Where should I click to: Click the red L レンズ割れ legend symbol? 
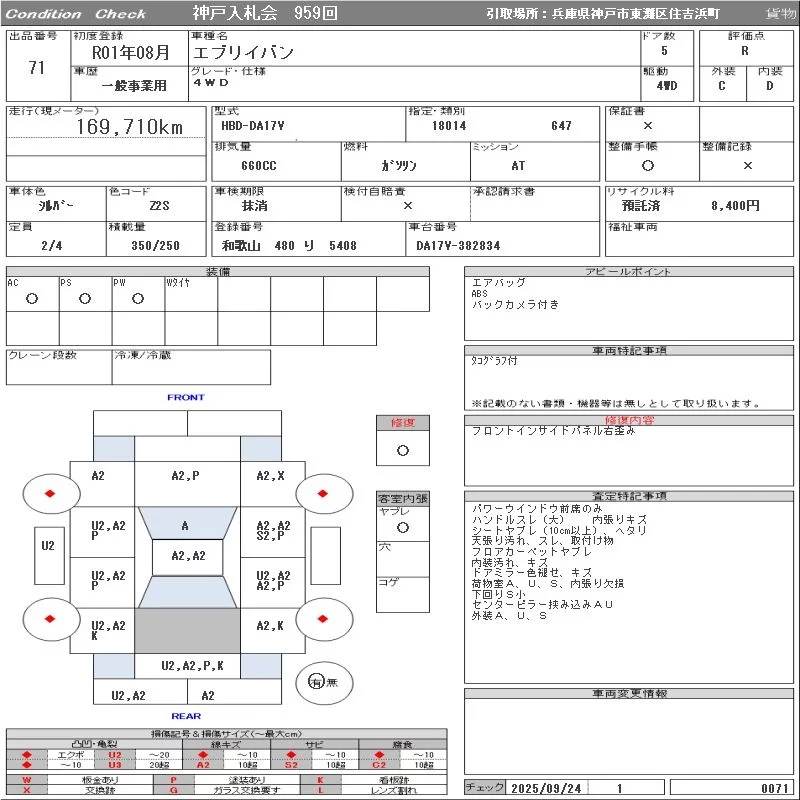click(321, 790)
